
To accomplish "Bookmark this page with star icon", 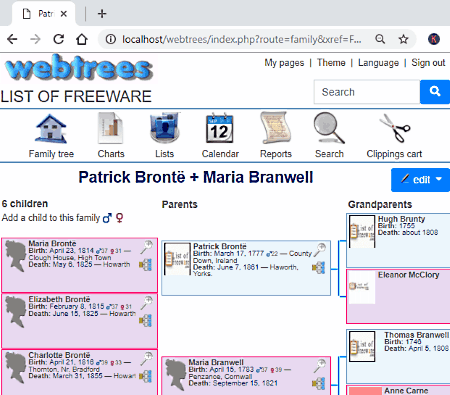I will pyautogui.click(x=403, y=39).
